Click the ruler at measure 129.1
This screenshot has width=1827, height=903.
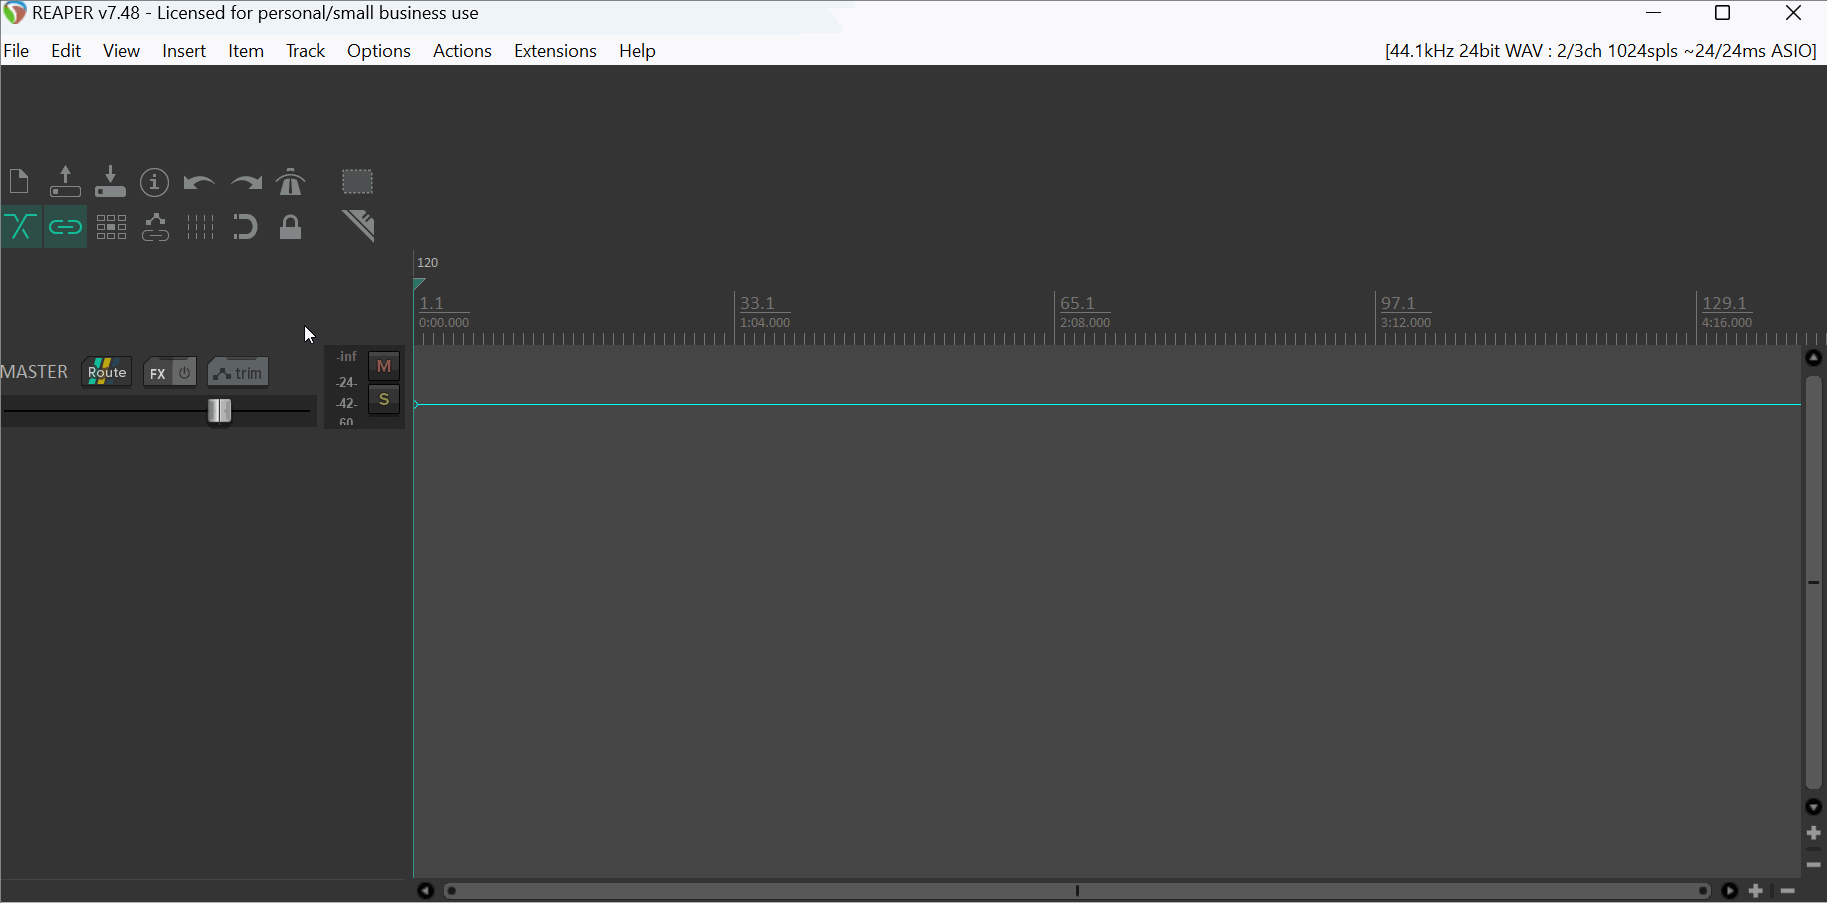[x=1724, y=303]
